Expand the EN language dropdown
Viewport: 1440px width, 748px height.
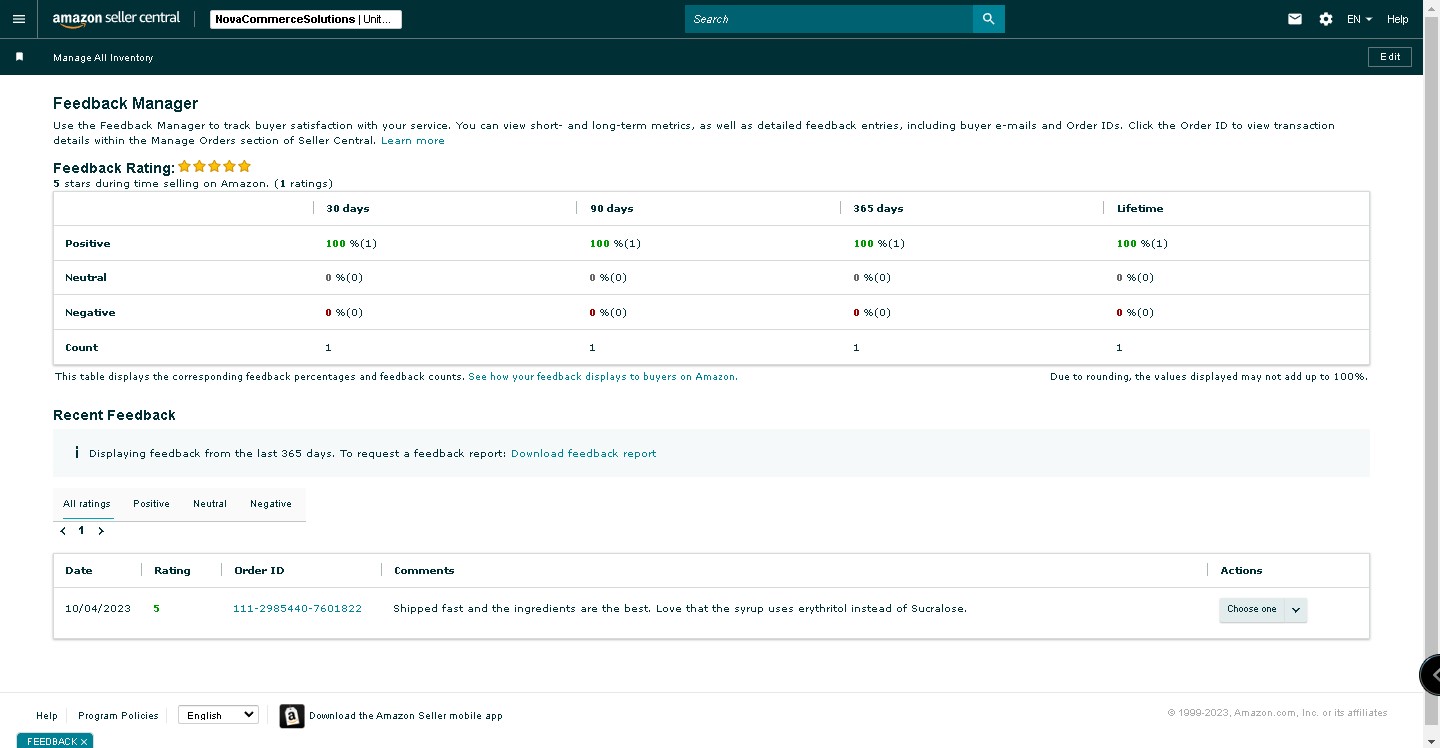pyautogui.click(x=1359, y=19)
